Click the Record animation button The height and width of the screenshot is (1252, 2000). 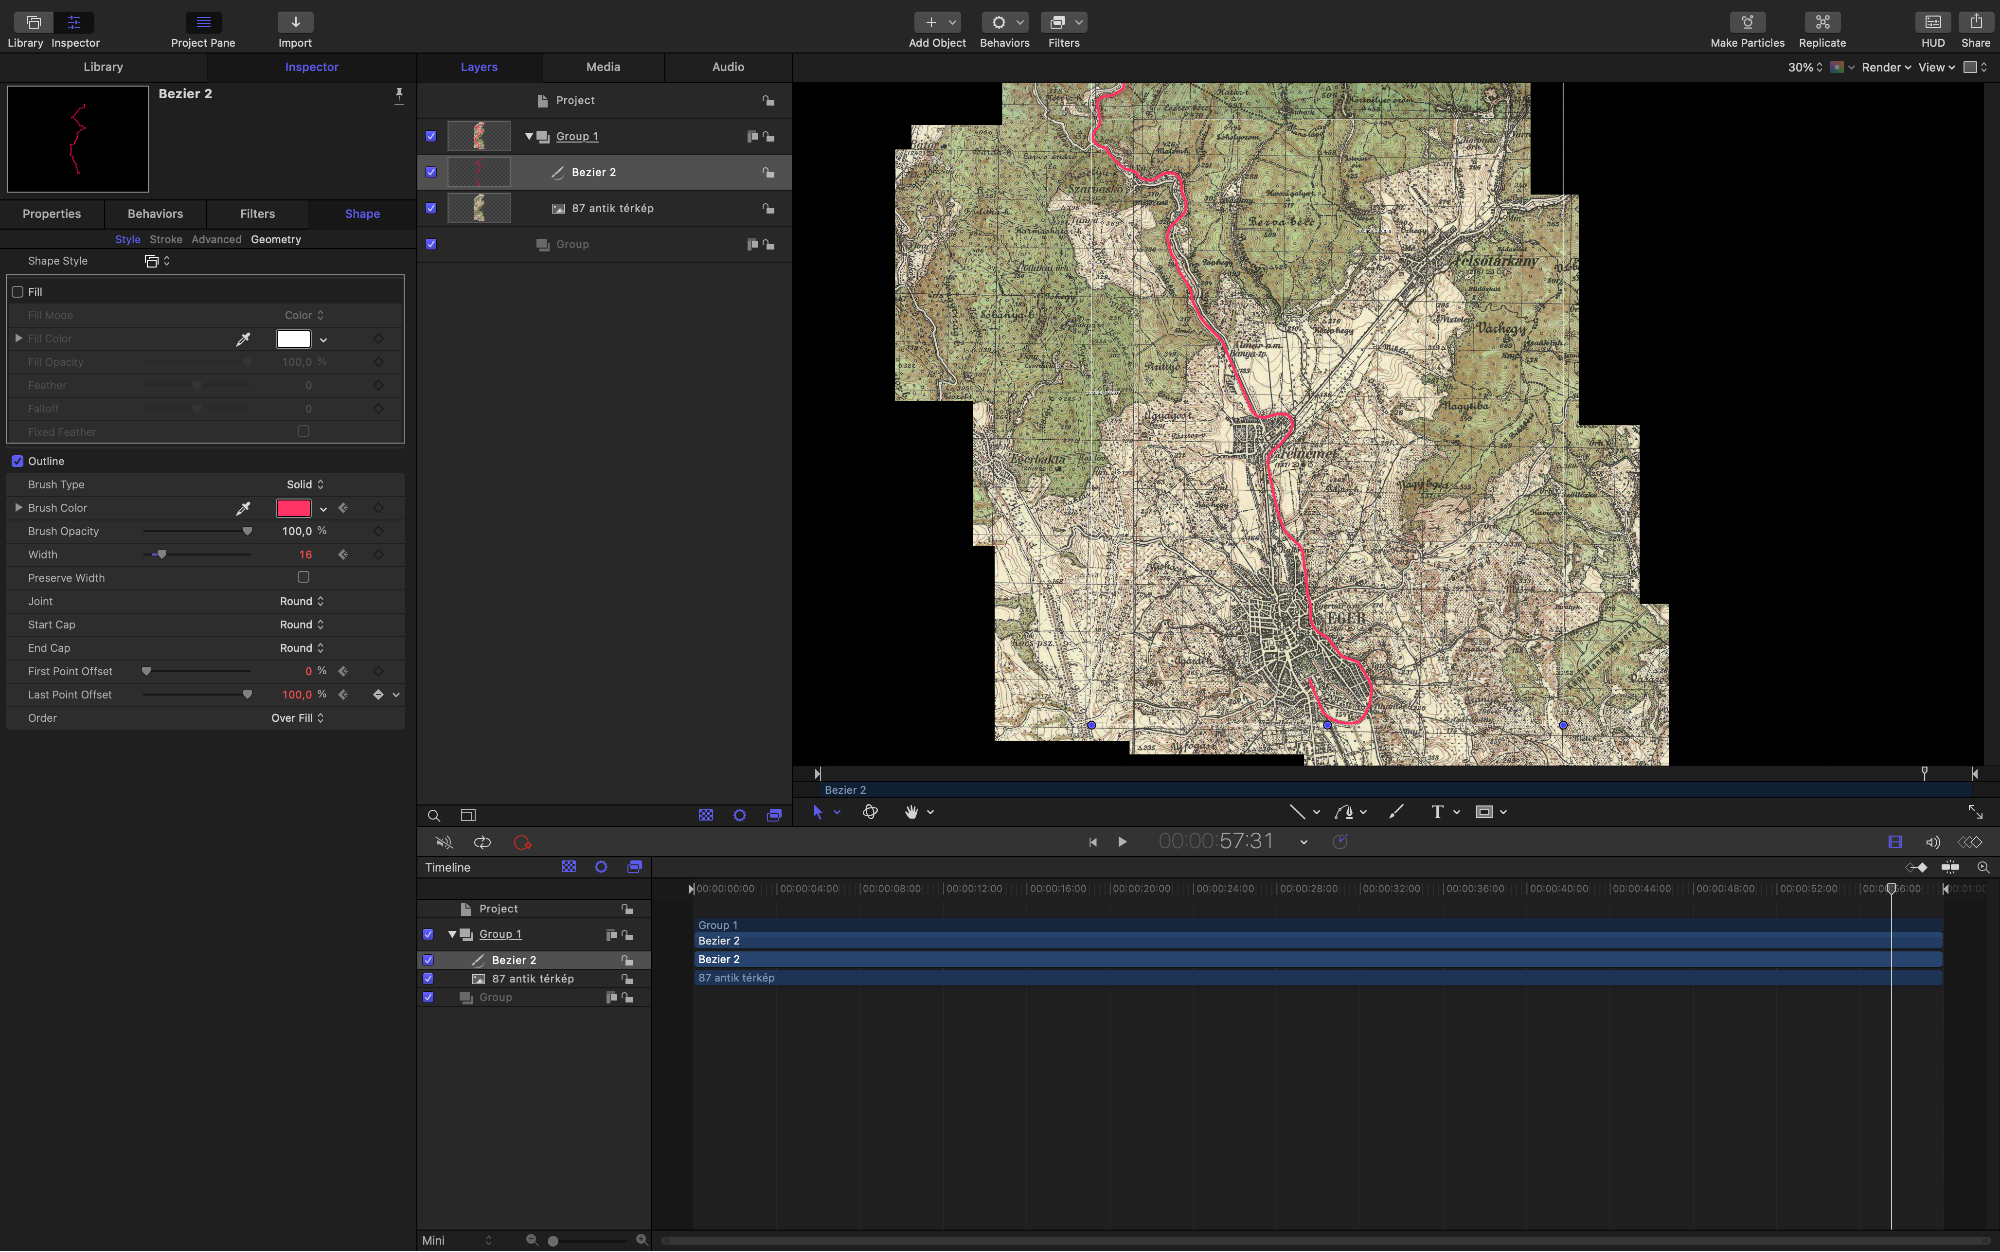tap(522, 842)
